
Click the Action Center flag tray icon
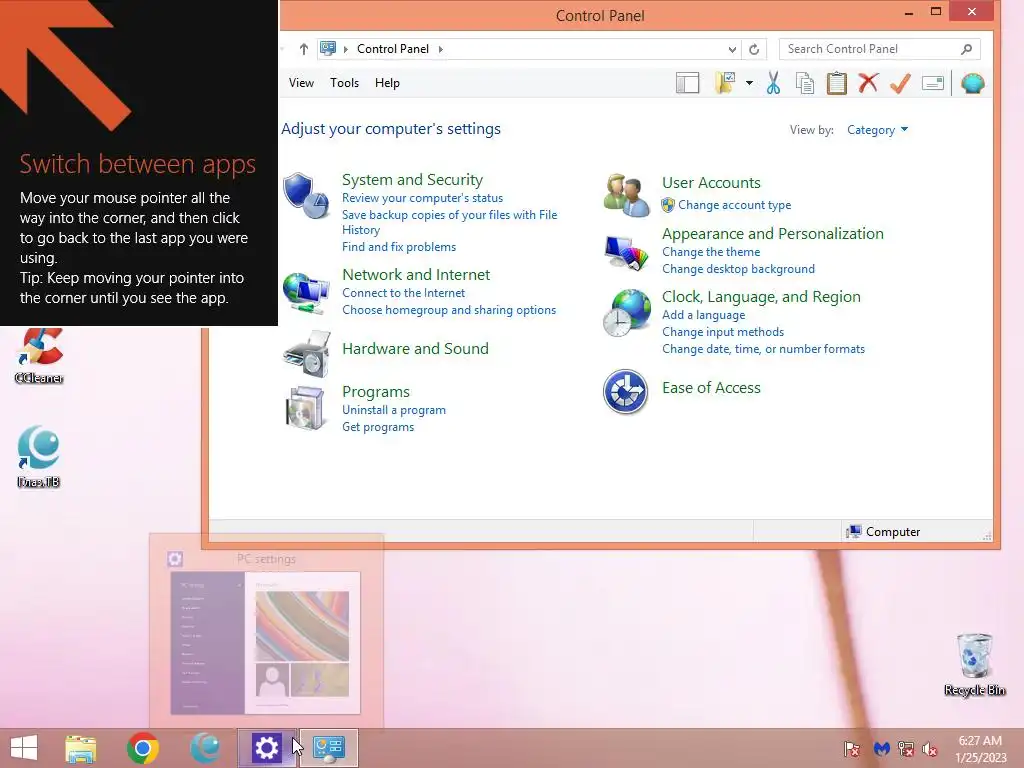pyautogui.click(x=852, y=749)
